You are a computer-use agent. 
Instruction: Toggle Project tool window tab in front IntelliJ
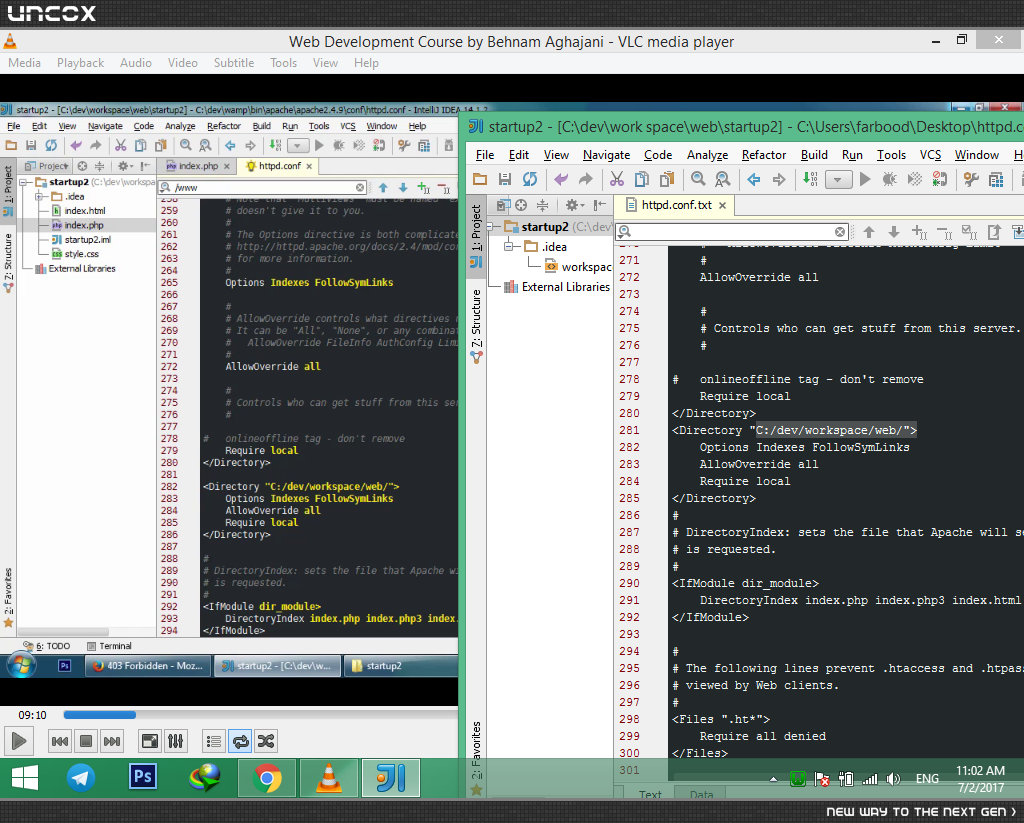476,235
